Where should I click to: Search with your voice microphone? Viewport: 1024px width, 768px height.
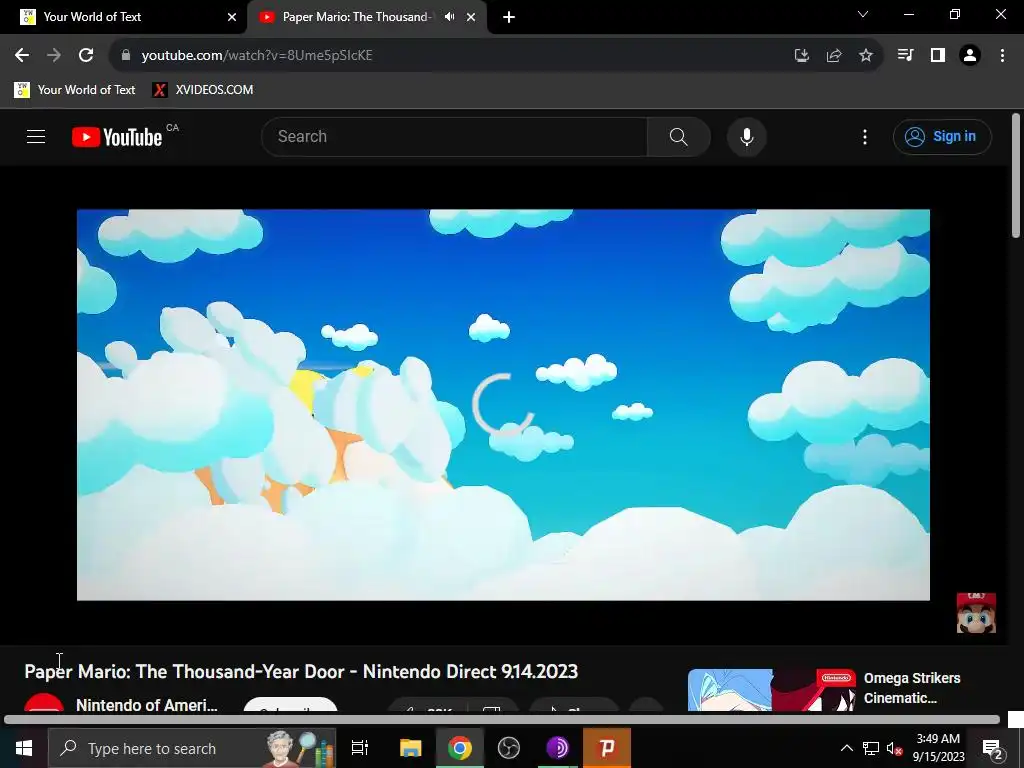[x=746, y=136]
